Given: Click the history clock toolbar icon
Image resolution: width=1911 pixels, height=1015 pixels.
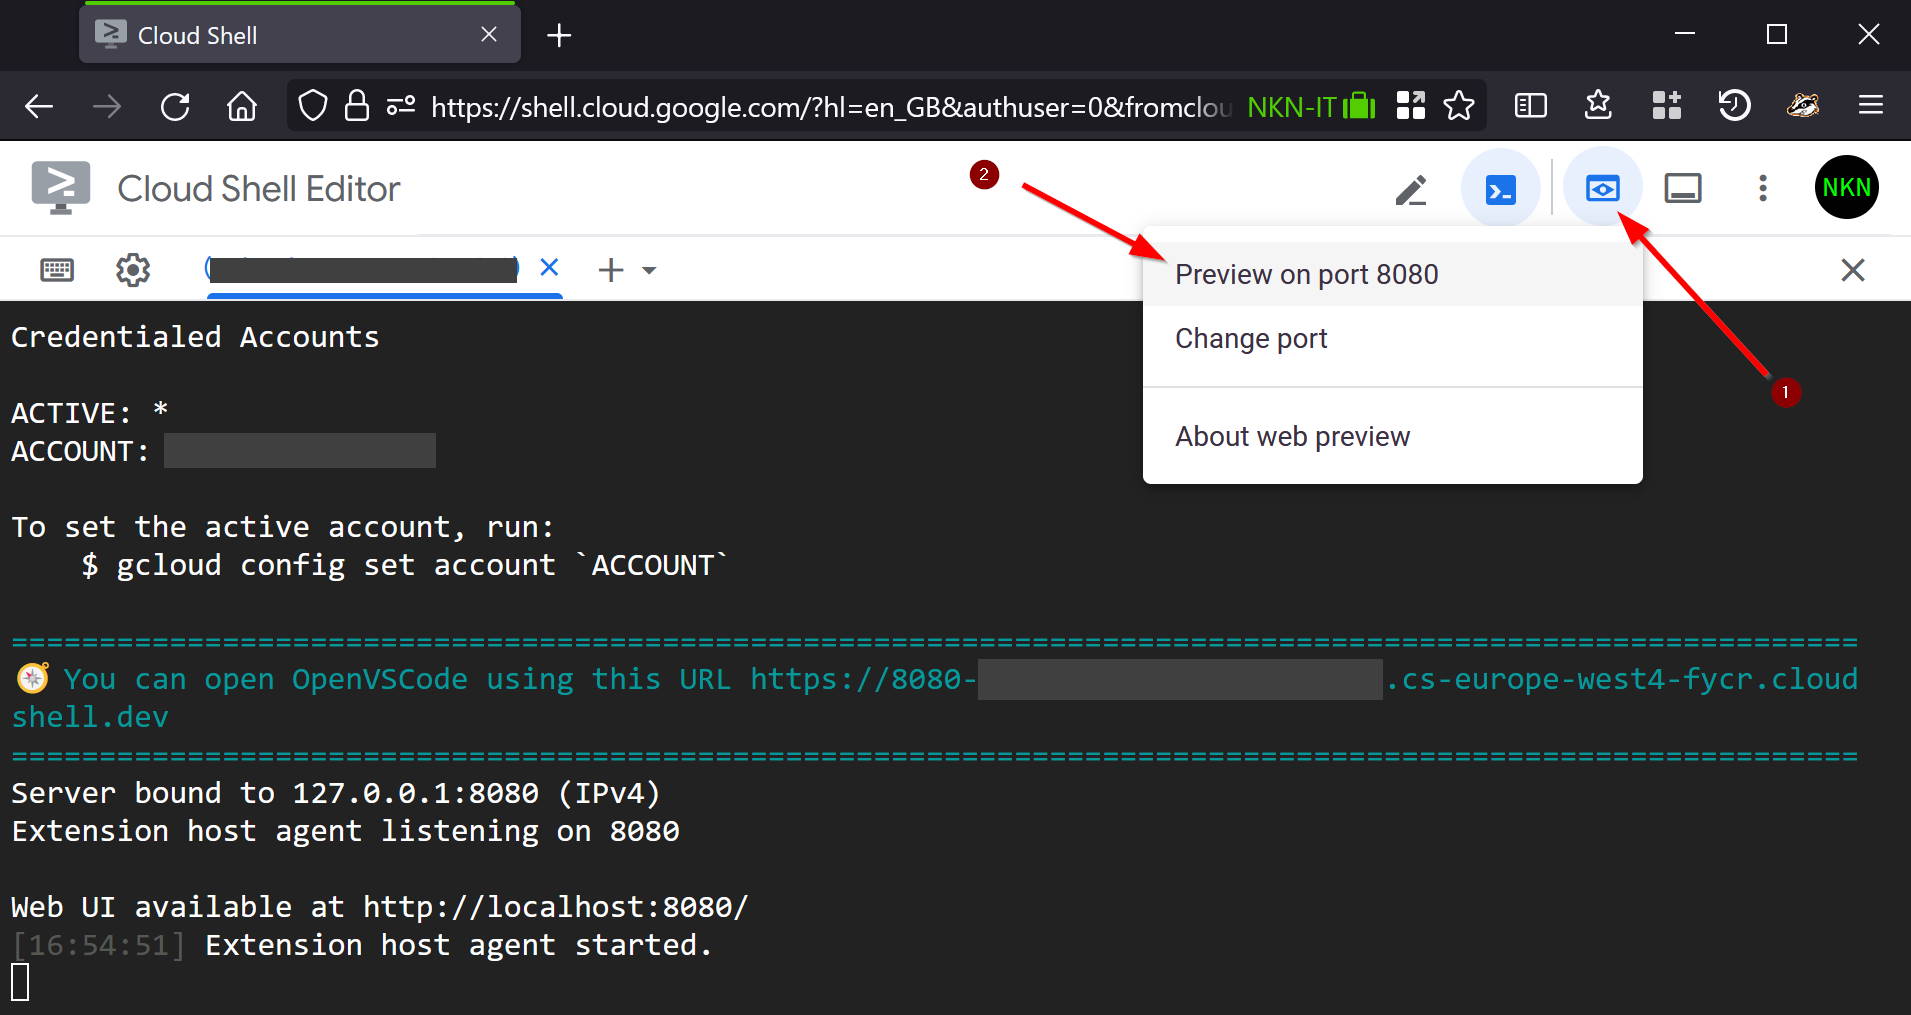Looking at the screenshot, I should (x=1735, y=105).
